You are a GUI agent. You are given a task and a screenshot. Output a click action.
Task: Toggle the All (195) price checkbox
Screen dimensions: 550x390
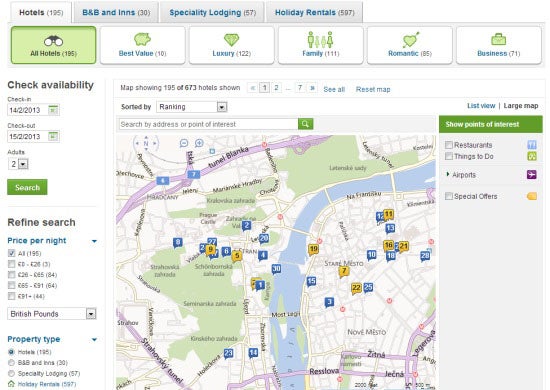[x=12, y=253]
